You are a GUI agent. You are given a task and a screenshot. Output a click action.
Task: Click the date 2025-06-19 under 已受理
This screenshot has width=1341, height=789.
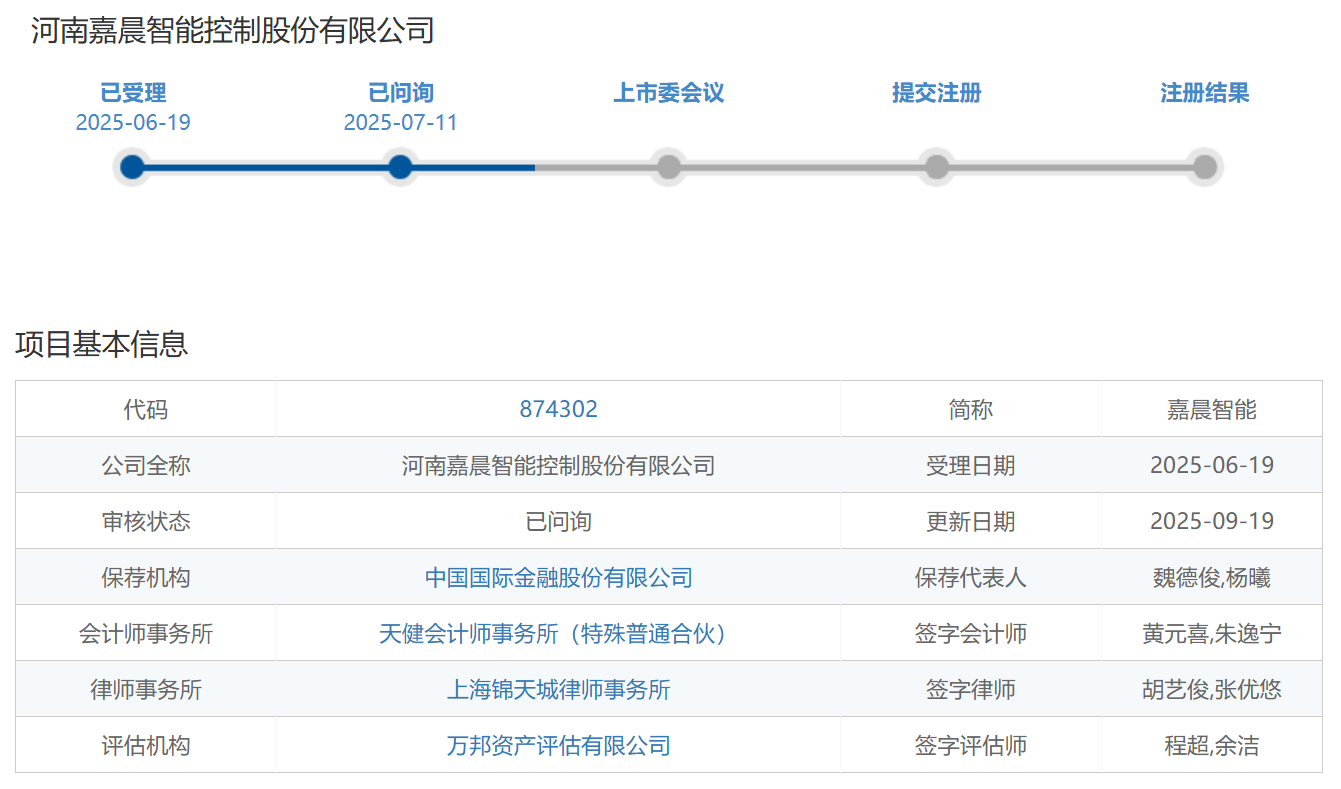133,123
